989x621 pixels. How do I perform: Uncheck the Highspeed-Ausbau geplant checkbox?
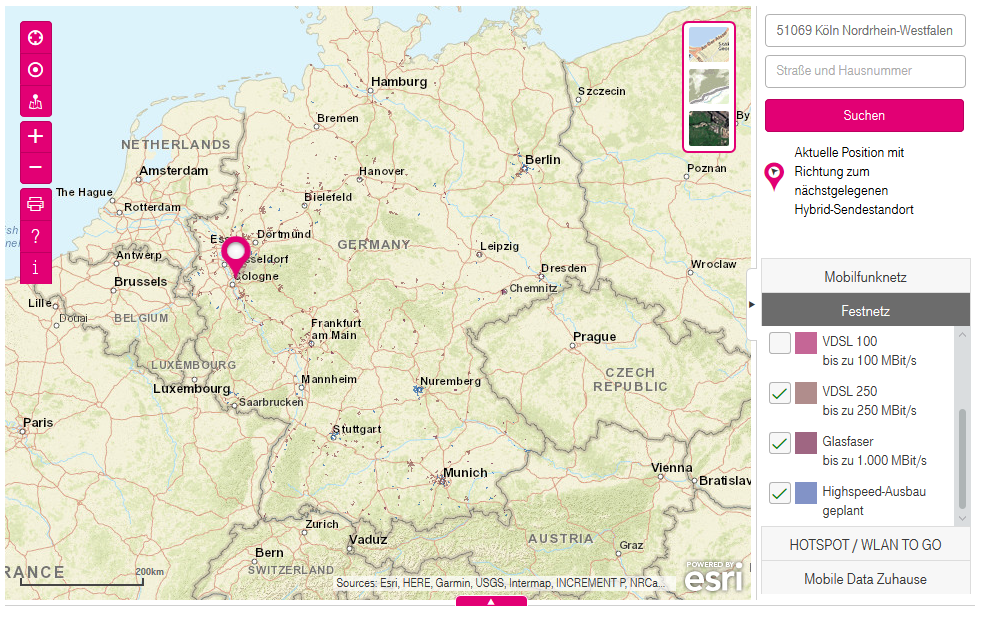coord(780,492)
